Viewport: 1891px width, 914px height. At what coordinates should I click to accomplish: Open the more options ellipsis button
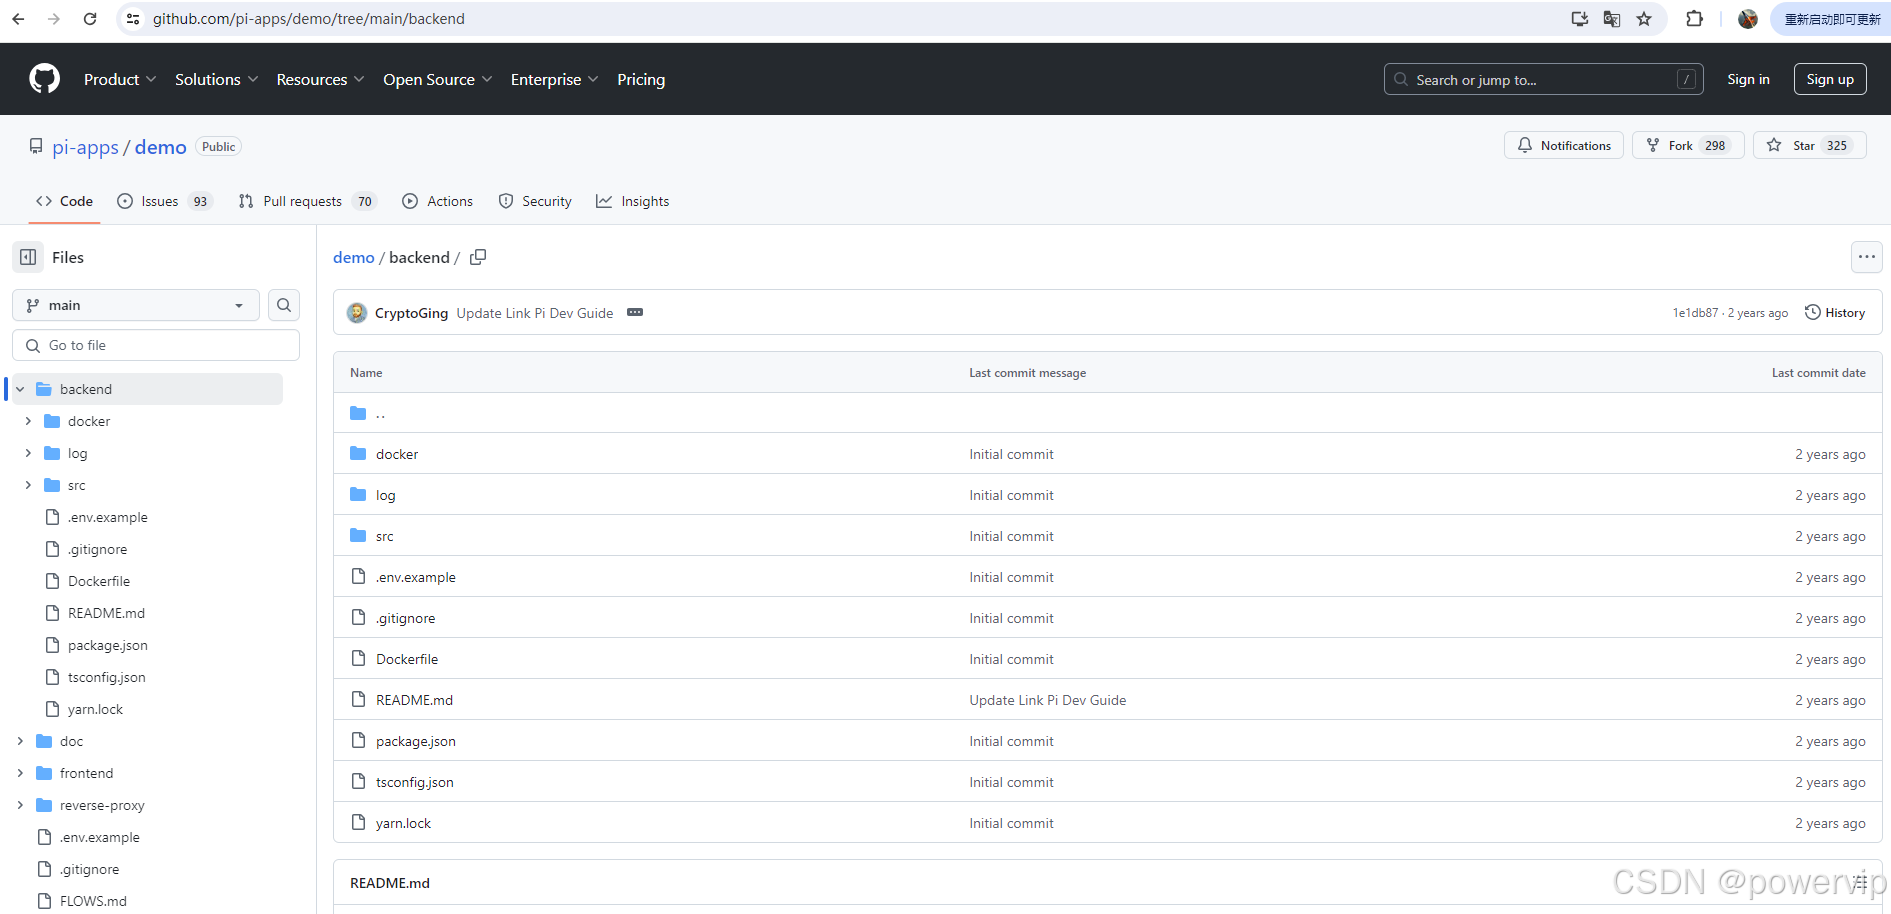pyautogui.click(x=1867, y=257)
